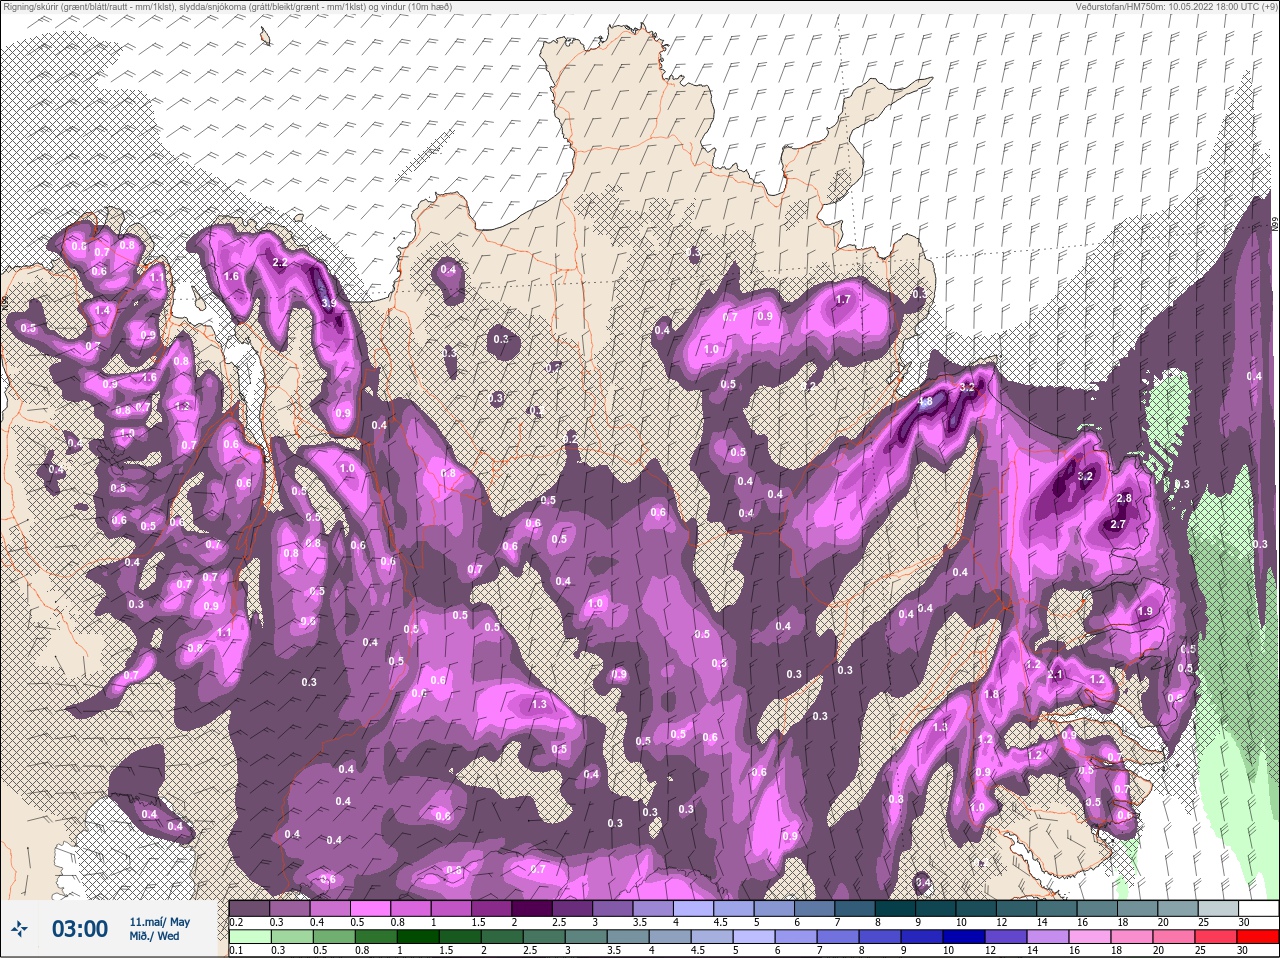Pick the lightest green 0.1 swatch

point(249,937)
